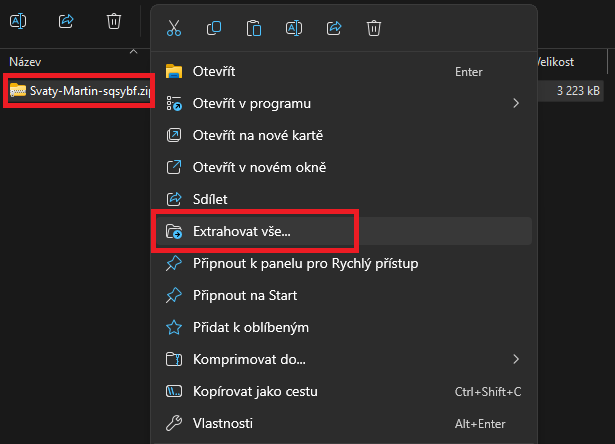The width and height of the screenshot is (615, 444).
Task: Click the Copy icon in context menu
Action: [214, 28]
